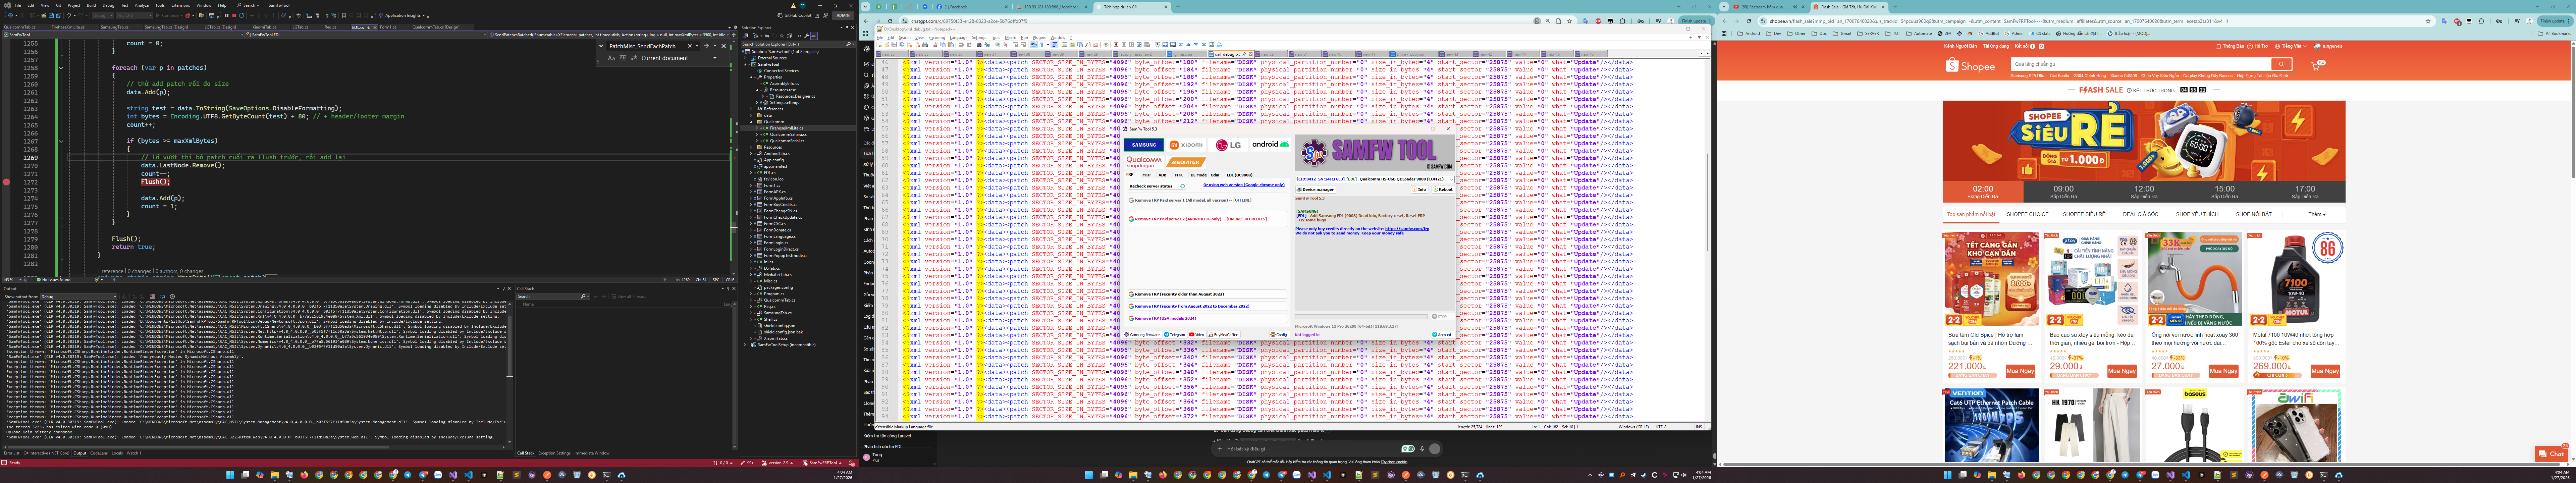2576x483 pixels.
Task: Click the Collapse All icon in Solution Explorer
Action: 782,36
